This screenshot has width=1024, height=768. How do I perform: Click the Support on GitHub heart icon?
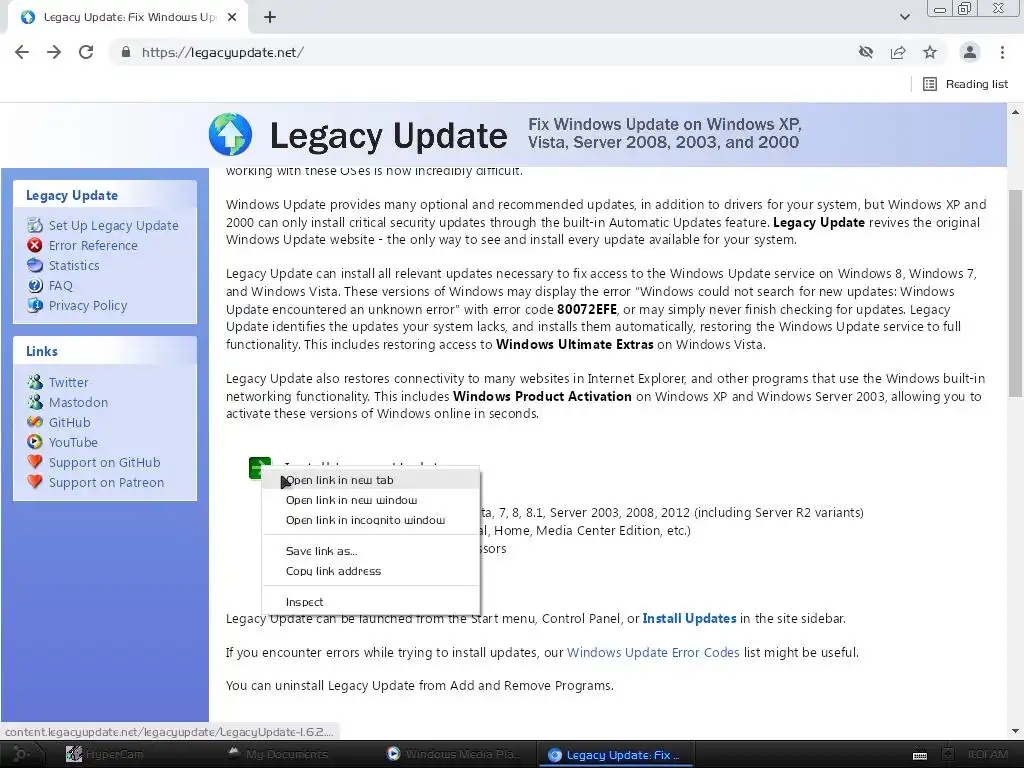[x=35, y=462]
